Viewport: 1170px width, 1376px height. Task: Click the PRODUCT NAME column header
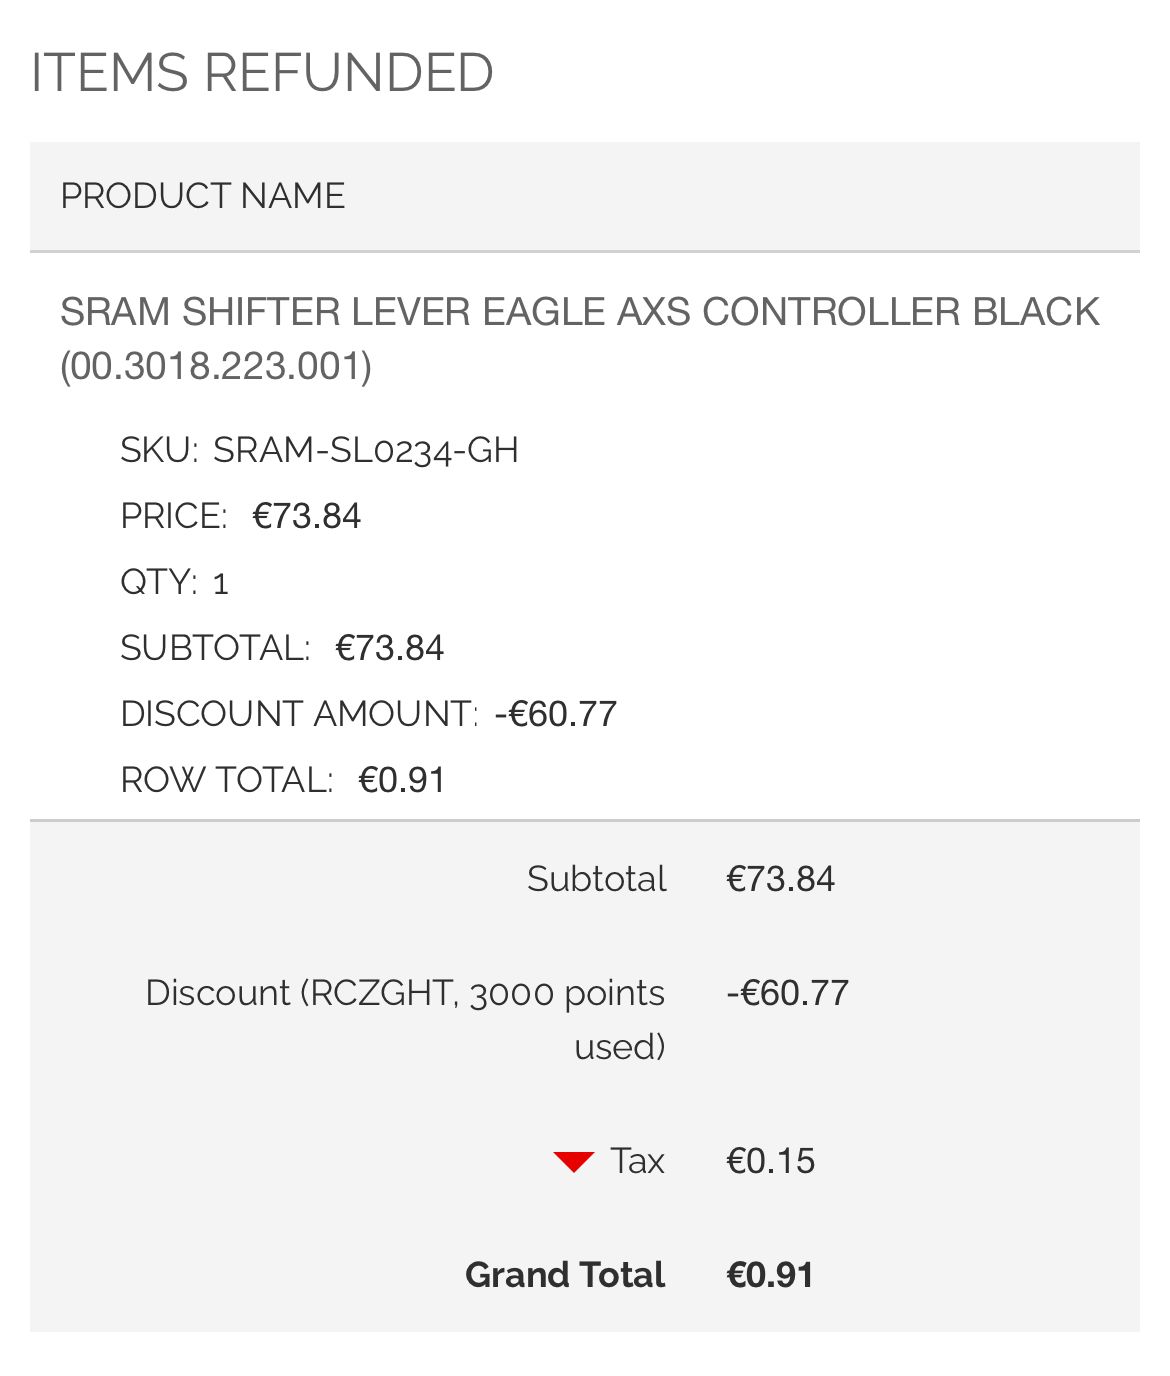pos(203,196)
